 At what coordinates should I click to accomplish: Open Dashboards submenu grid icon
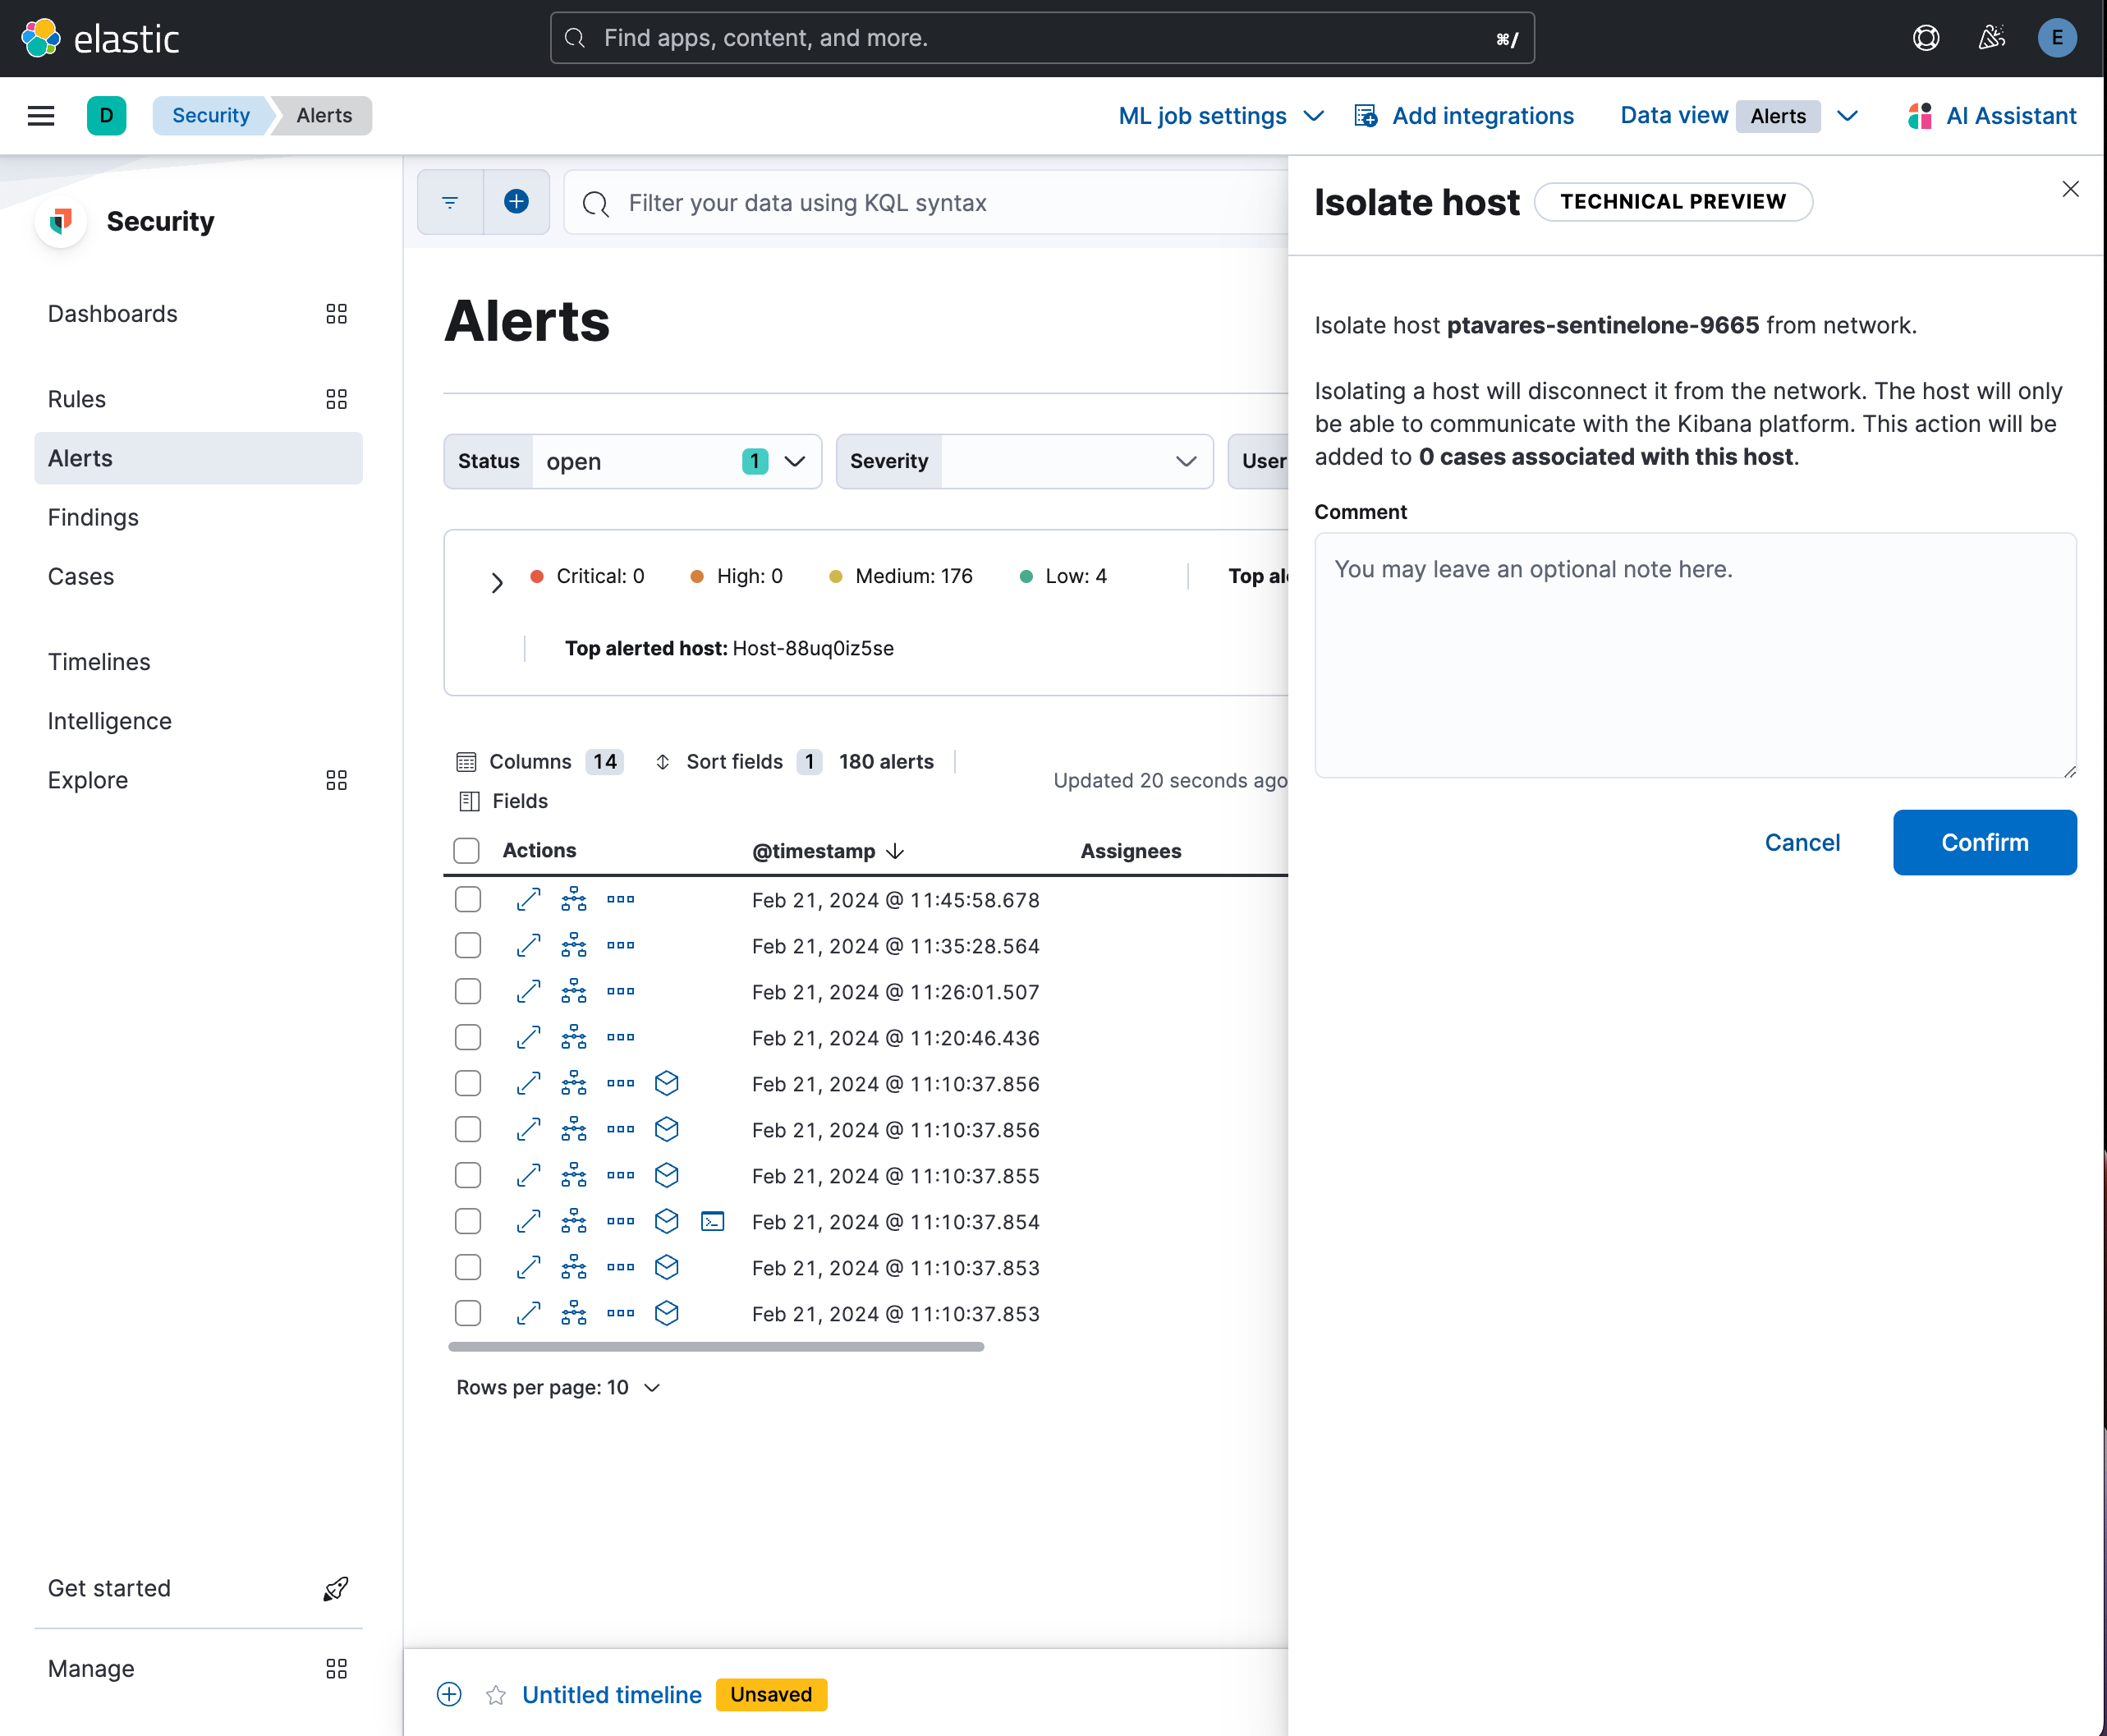[x=336, y=314]
